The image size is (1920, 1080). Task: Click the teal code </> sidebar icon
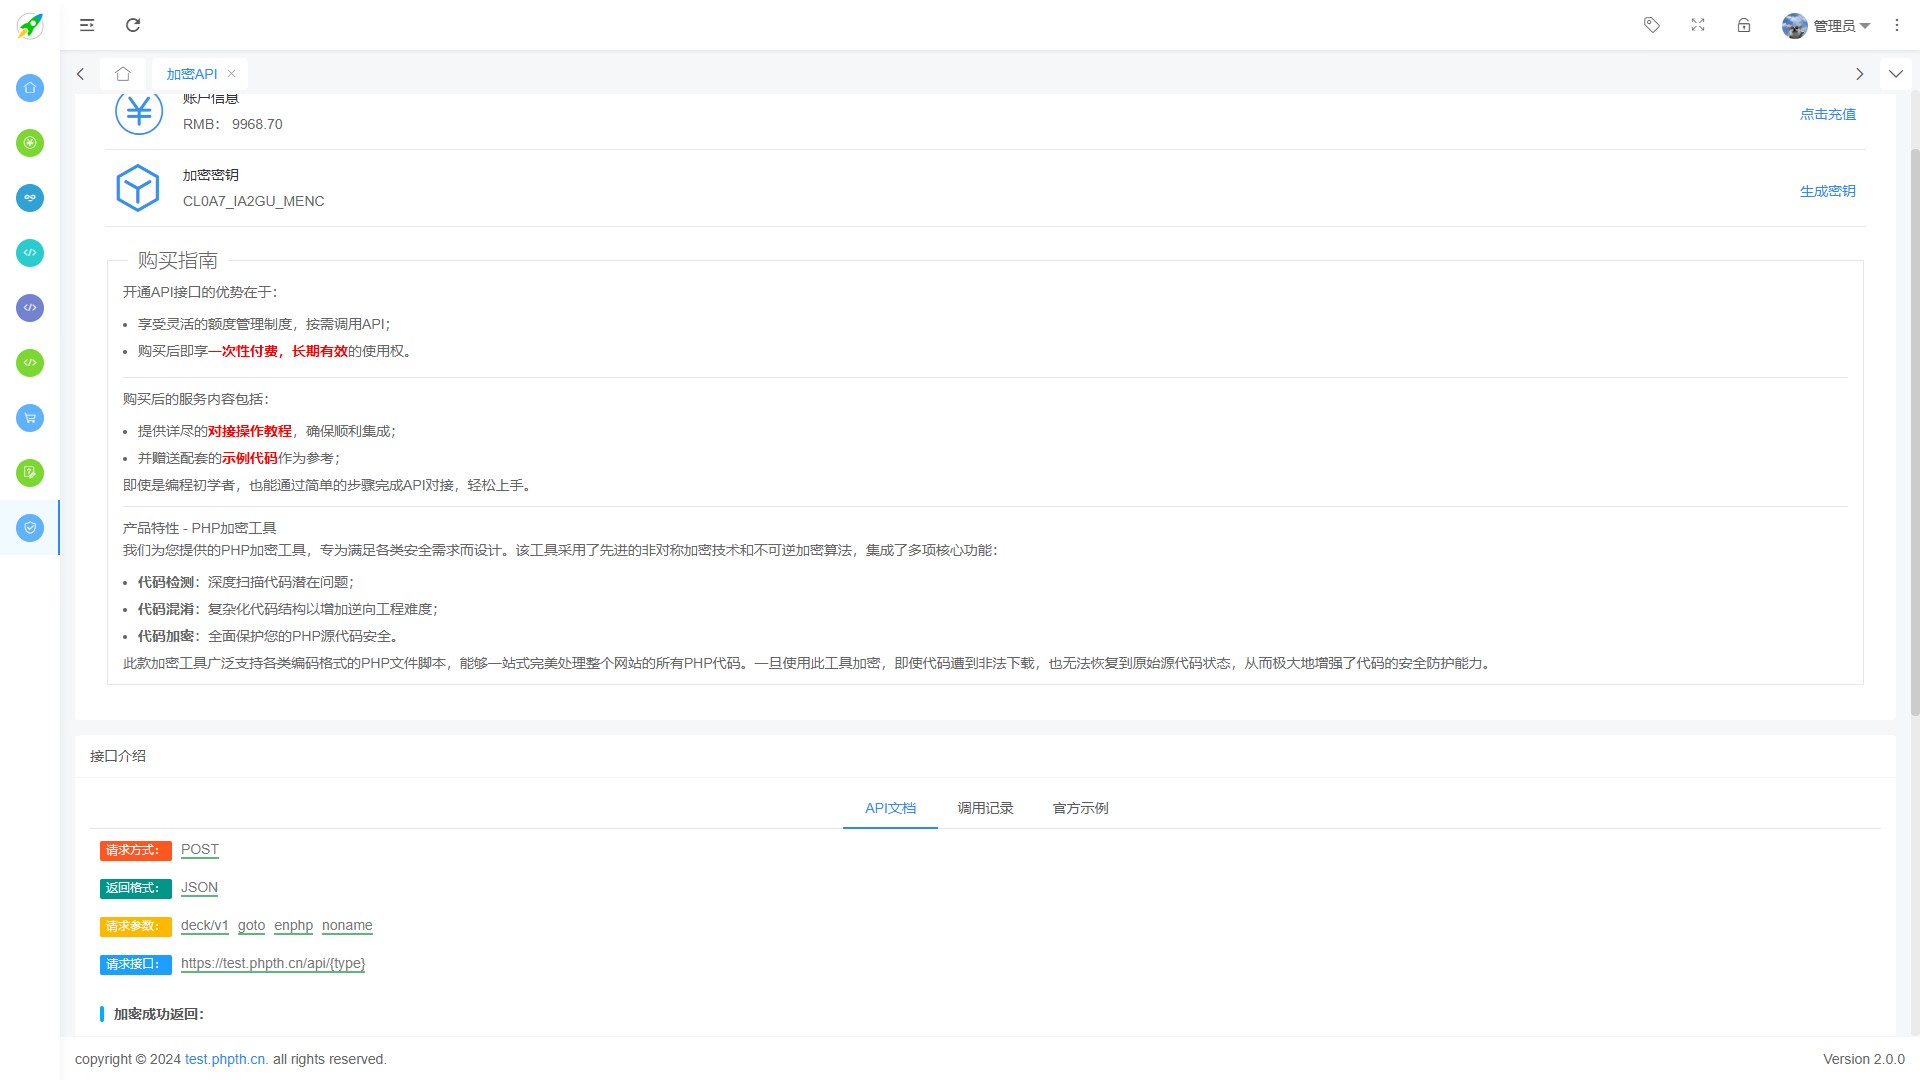pyautogui.click(x=29, y=253)
